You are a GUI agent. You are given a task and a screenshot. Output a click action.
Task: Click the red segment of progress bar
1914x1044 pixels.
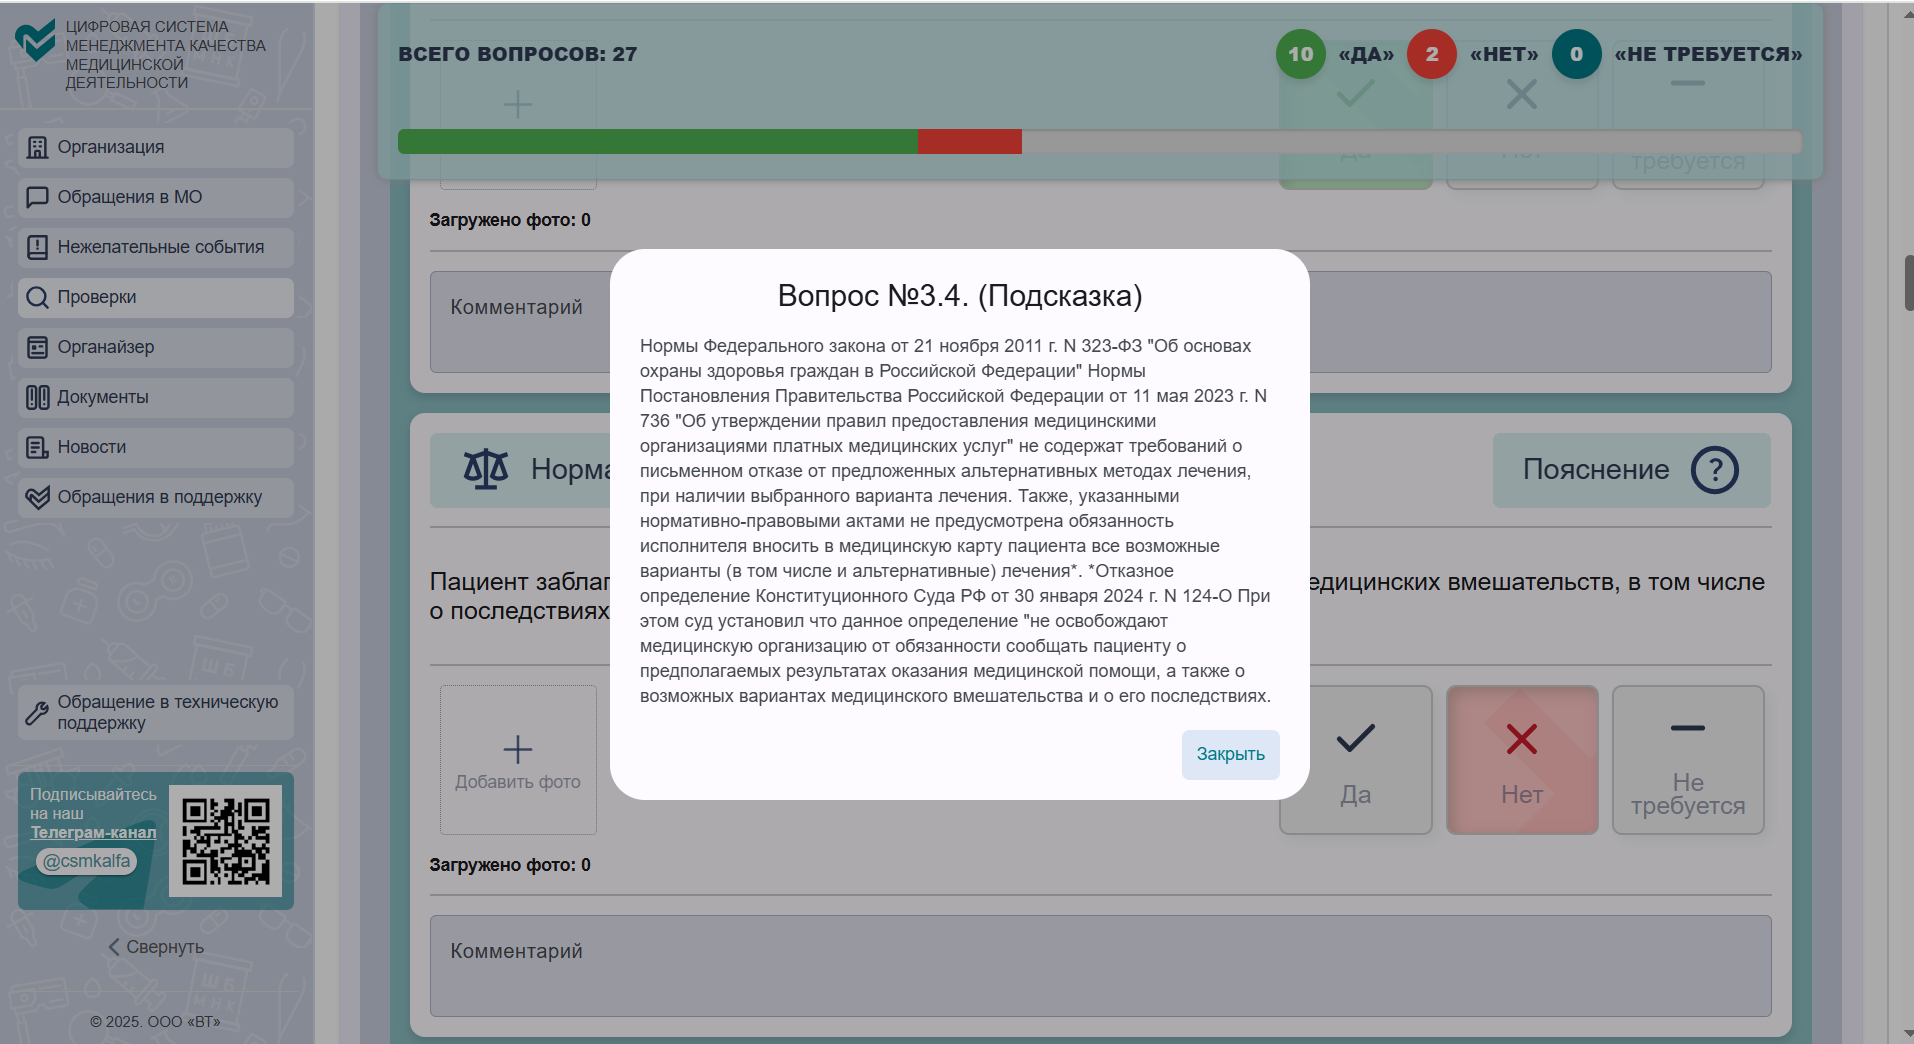coord(969,141)
